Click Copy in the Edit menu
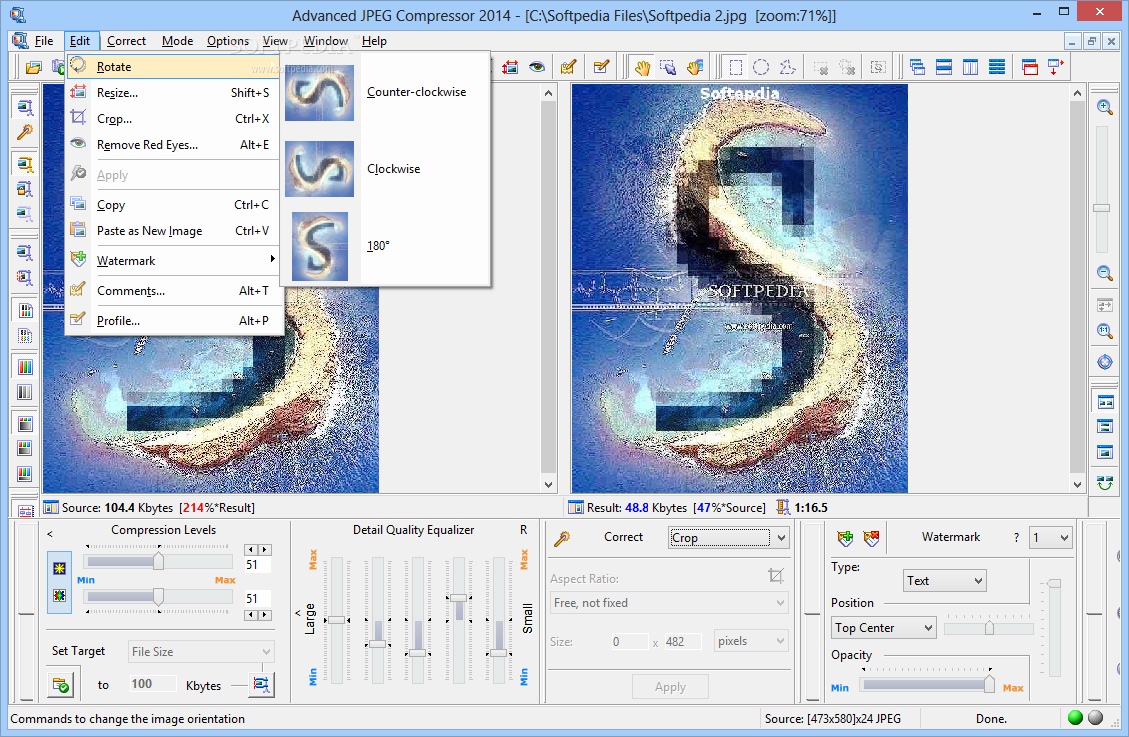 (173, 205)
